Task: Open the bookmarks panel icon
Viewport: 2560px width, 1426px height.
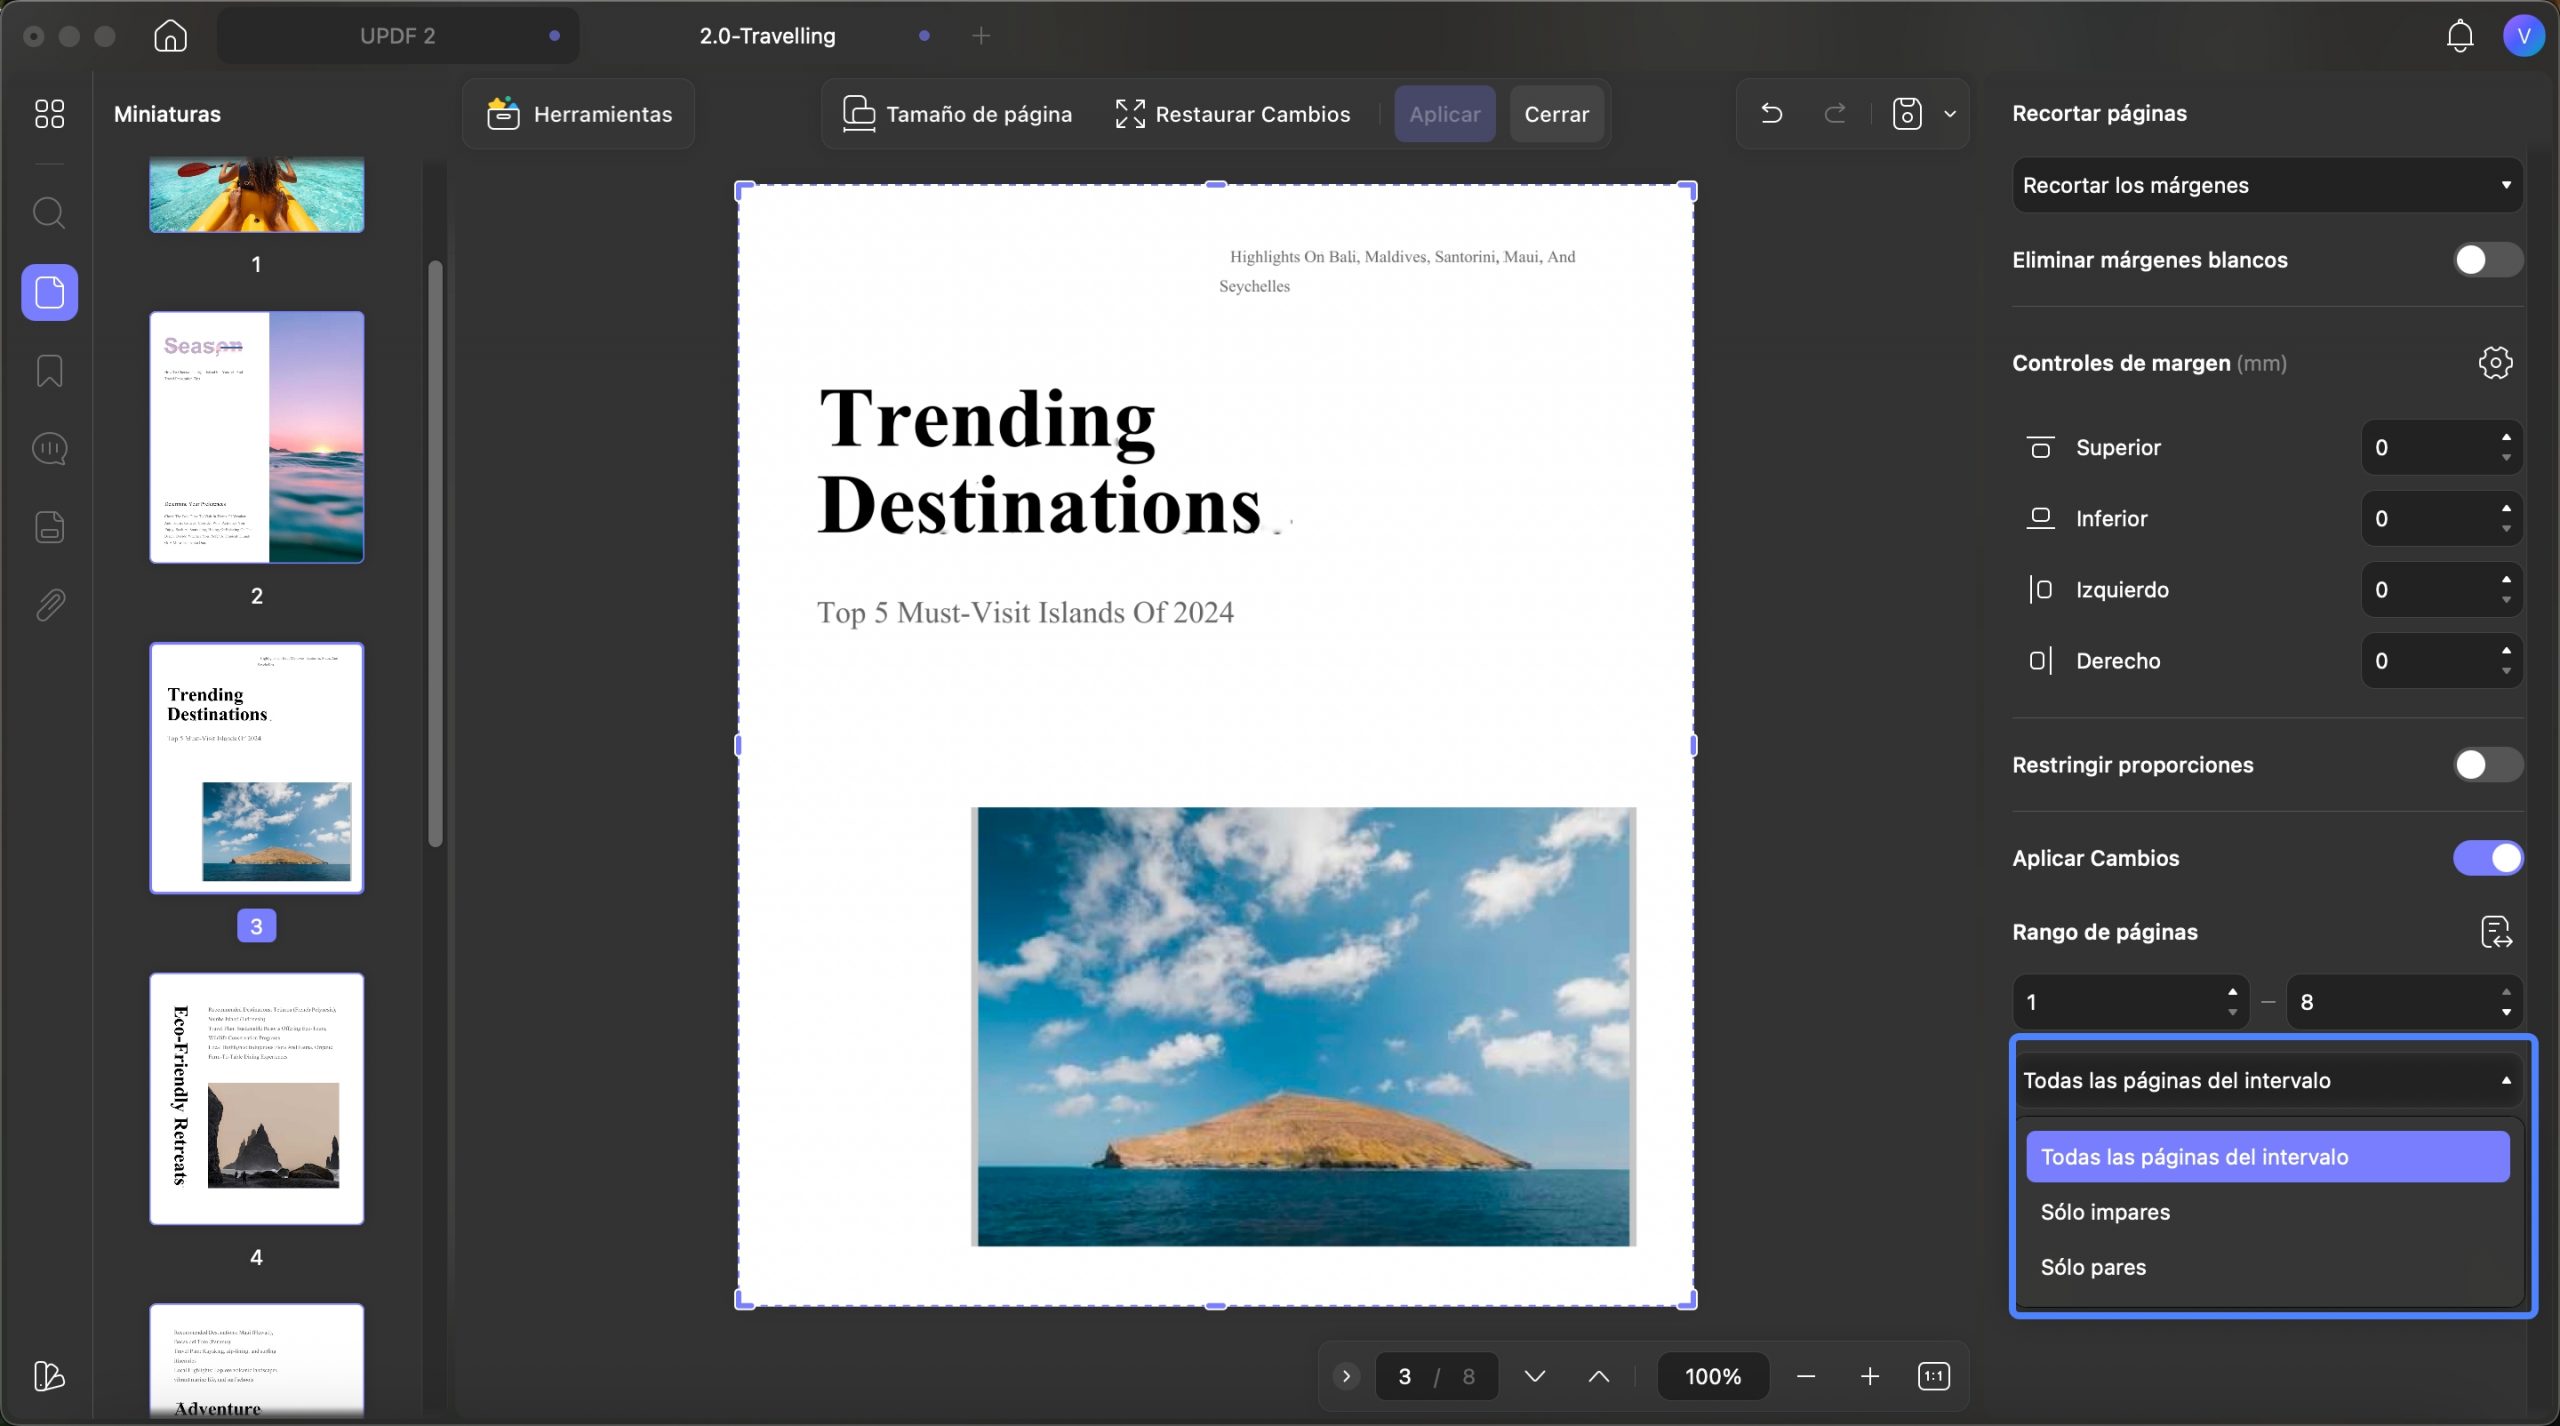Action: tap(49, 371)
